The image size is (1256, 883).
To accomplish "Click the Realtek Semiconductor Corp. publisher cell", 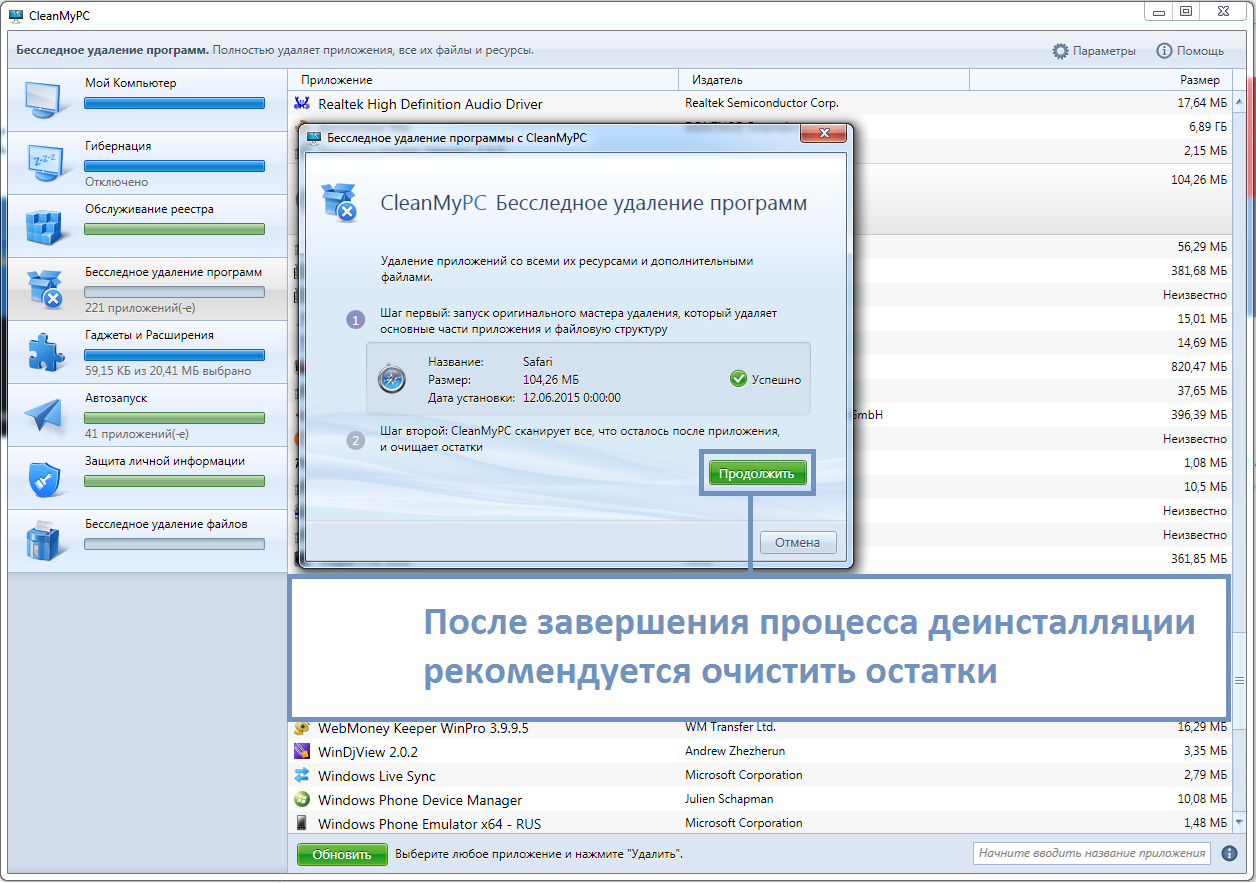I will tap(762, 103).
